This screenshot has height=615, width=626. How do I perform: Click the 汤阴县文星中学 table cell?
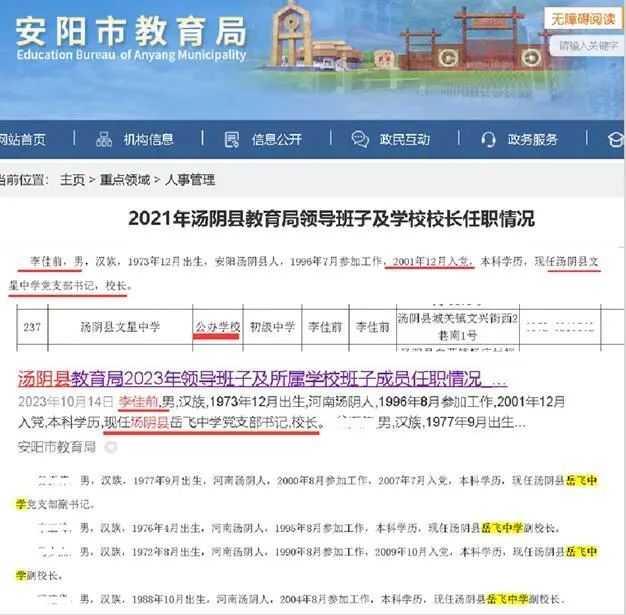(x=120, y=327)
